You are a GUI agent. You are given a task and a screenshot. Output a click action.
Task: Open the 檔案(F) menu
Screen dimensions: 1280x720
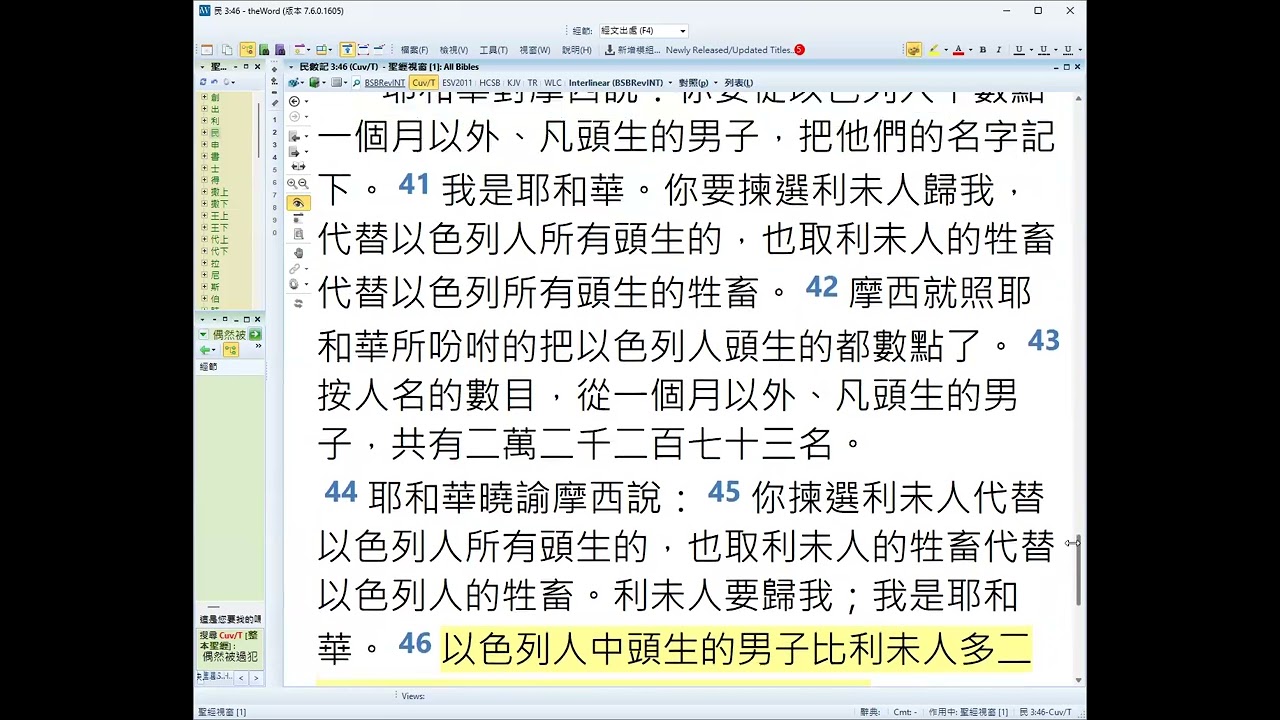414,50
